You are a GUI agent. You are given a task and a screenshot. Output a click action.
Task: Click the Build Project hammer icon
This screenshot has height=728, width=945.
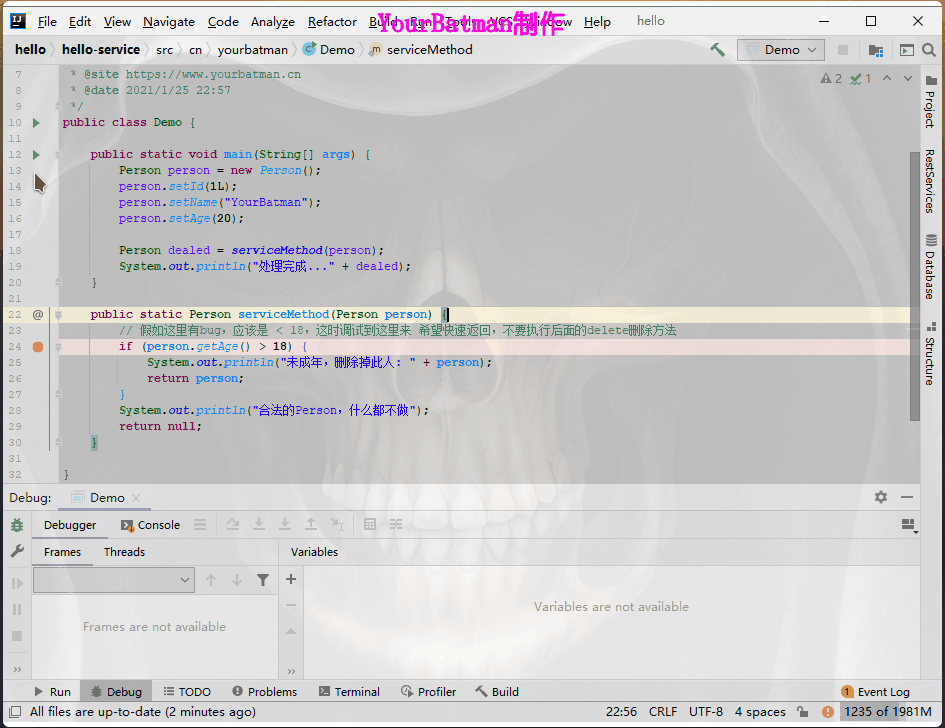click(x=718, y=50)
